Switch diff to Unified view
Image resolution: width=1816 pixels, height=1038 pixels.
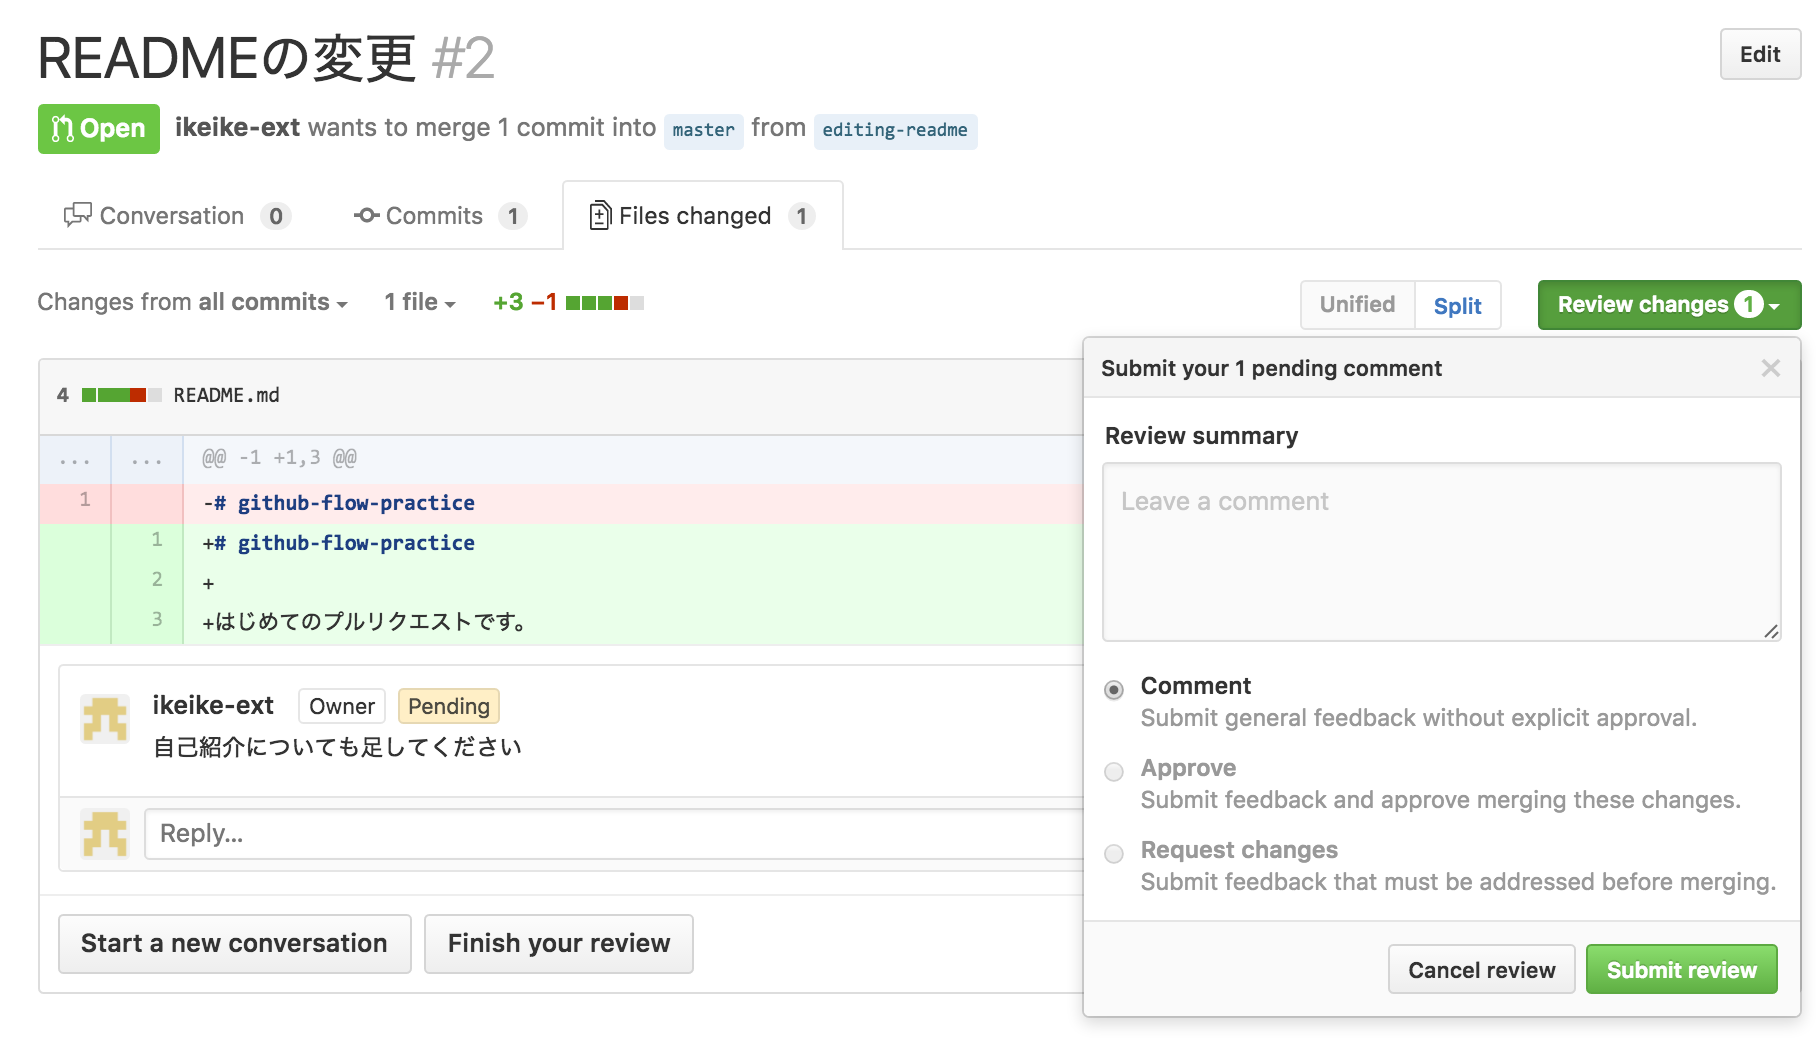click(x=1357, y=305)
